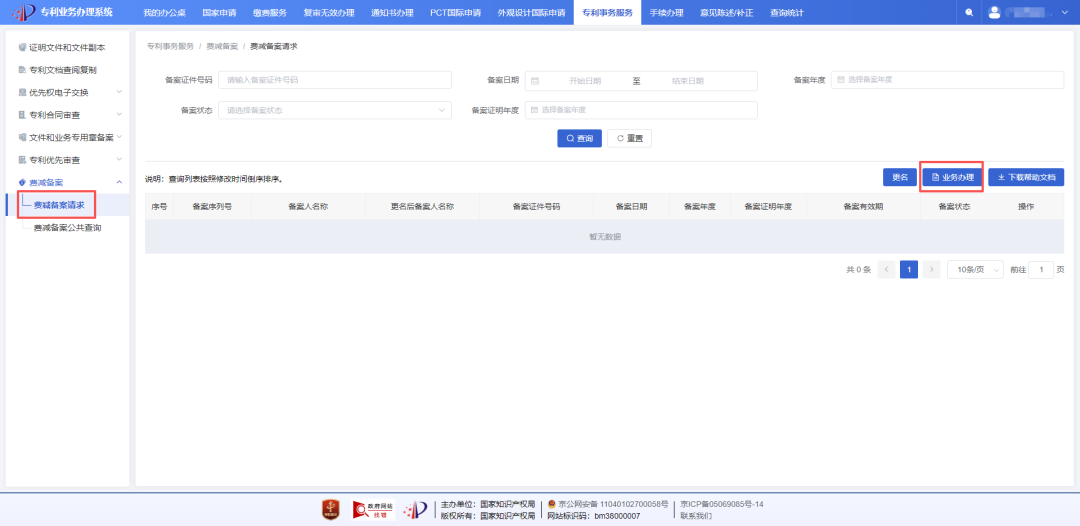Expand 专利合同审查 sidebar chevron
This screenshot has height=526, width=1080.
(119, 115)
